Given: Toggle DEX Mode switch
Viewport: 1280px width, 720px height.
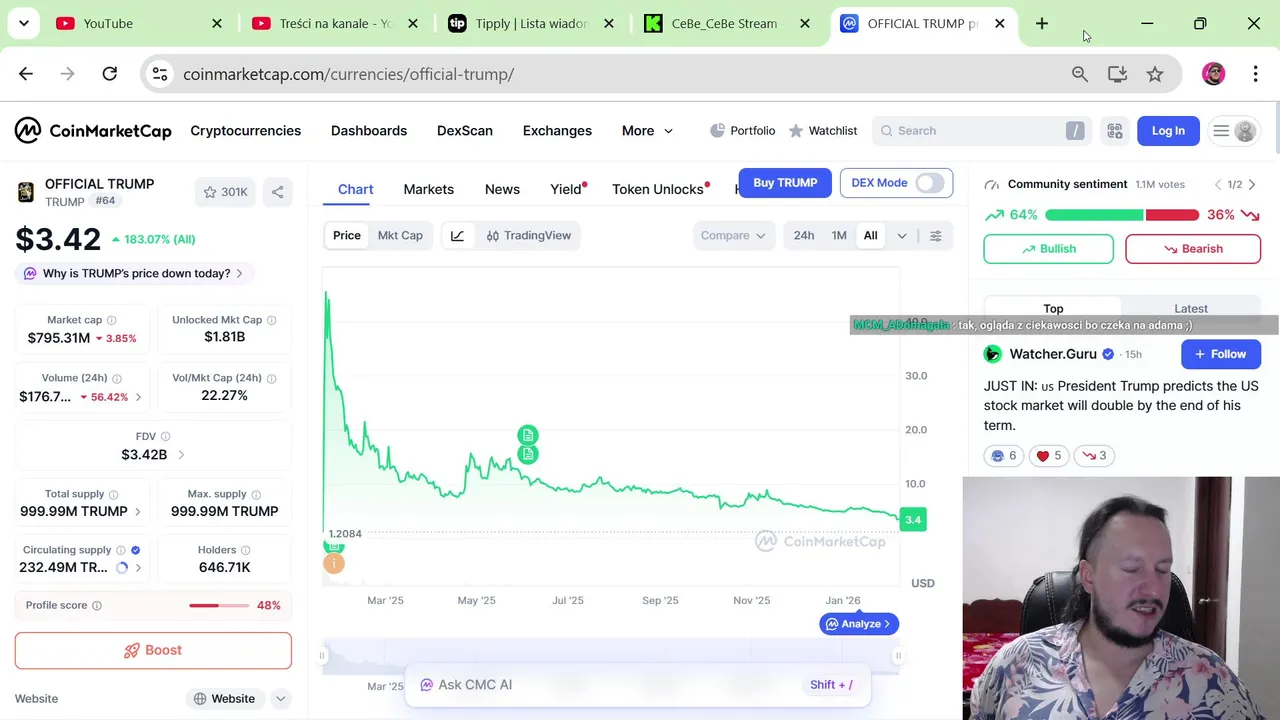Looking at the screenshot, I should tap(930, 183).
